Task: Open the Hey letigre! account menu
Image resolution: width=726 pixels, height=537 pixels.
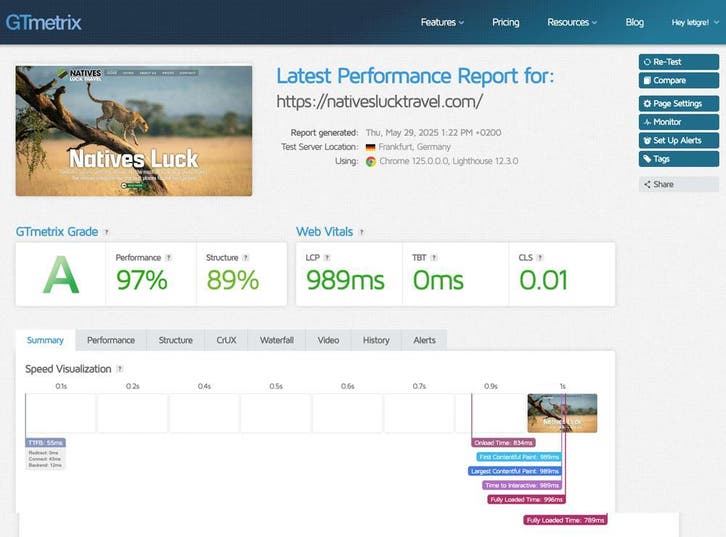Action: point(692,22)
